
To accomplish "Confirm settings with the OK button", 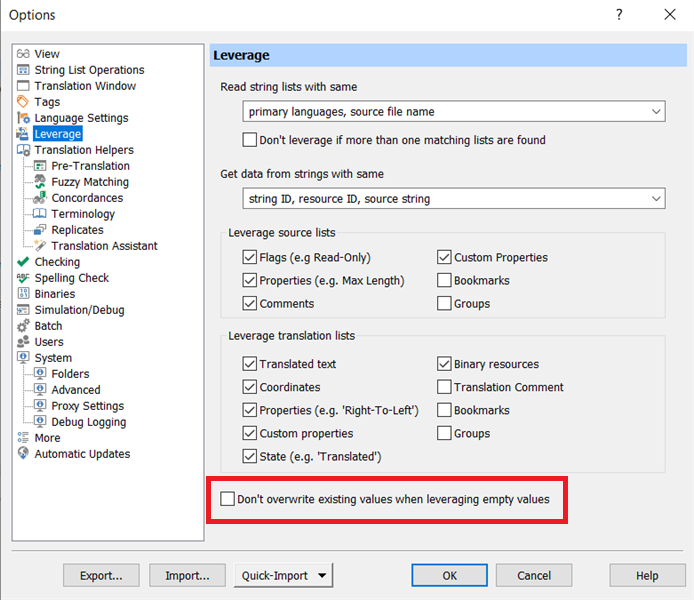I will [x=450, y=576].
